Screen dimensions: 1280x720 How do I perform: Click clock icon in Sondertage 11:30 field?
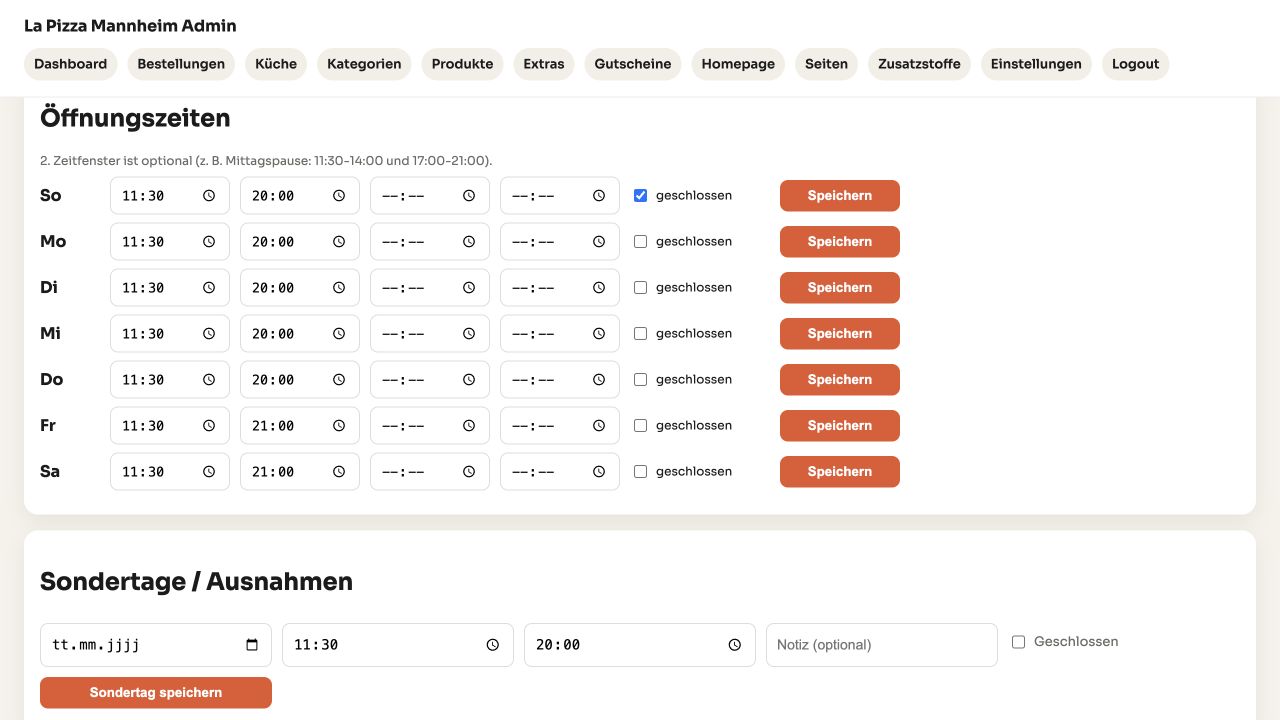(x=493, y=645)
